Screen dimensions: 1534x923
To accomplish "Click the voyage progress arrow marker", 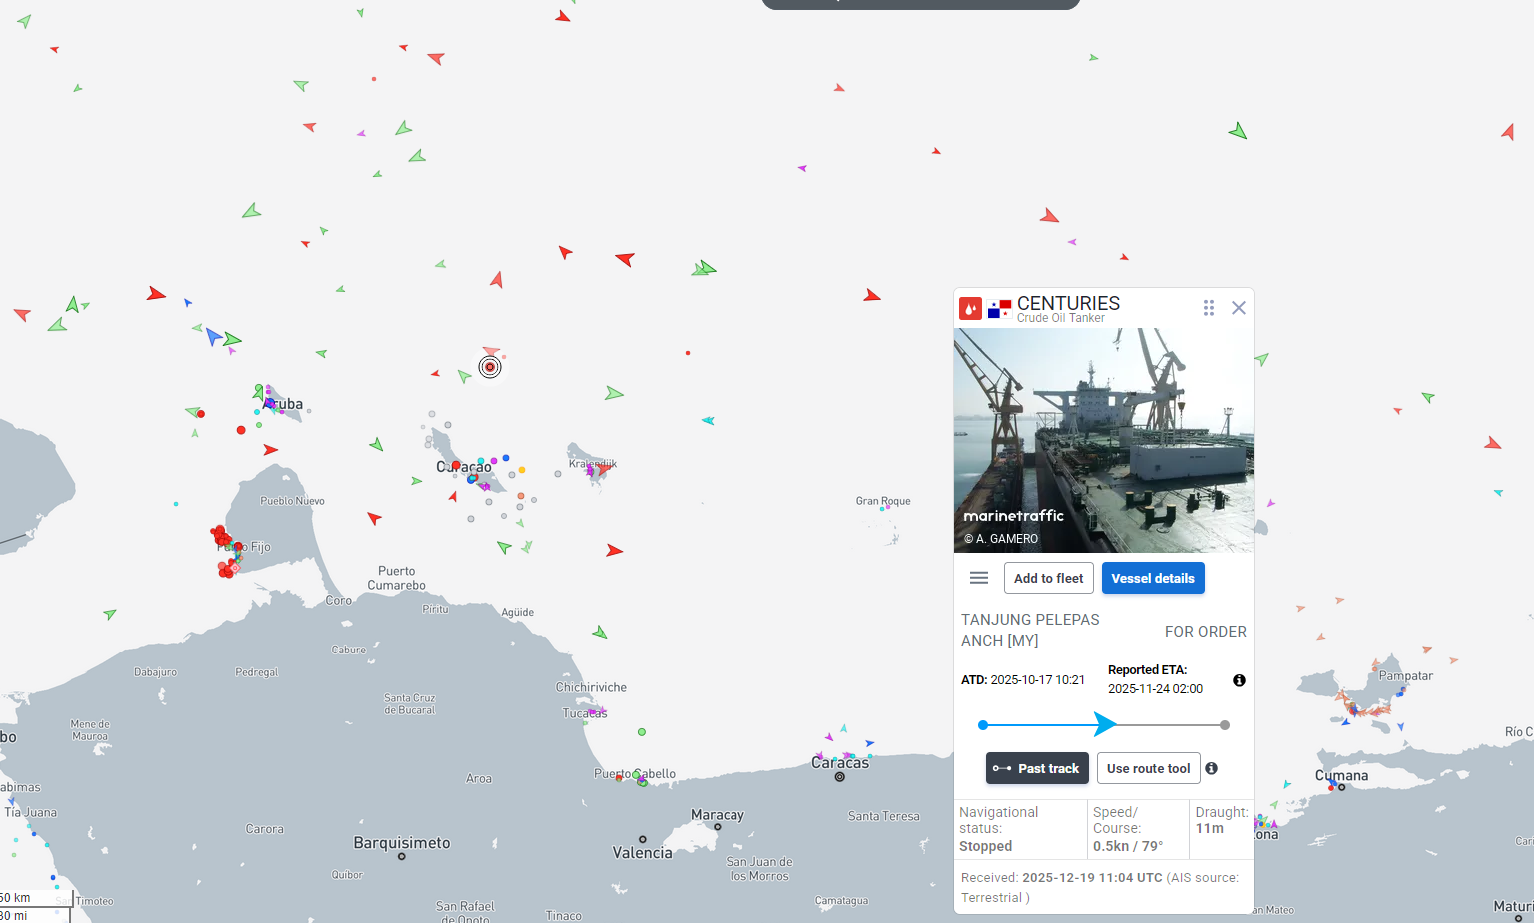I will click(1105, 724).
